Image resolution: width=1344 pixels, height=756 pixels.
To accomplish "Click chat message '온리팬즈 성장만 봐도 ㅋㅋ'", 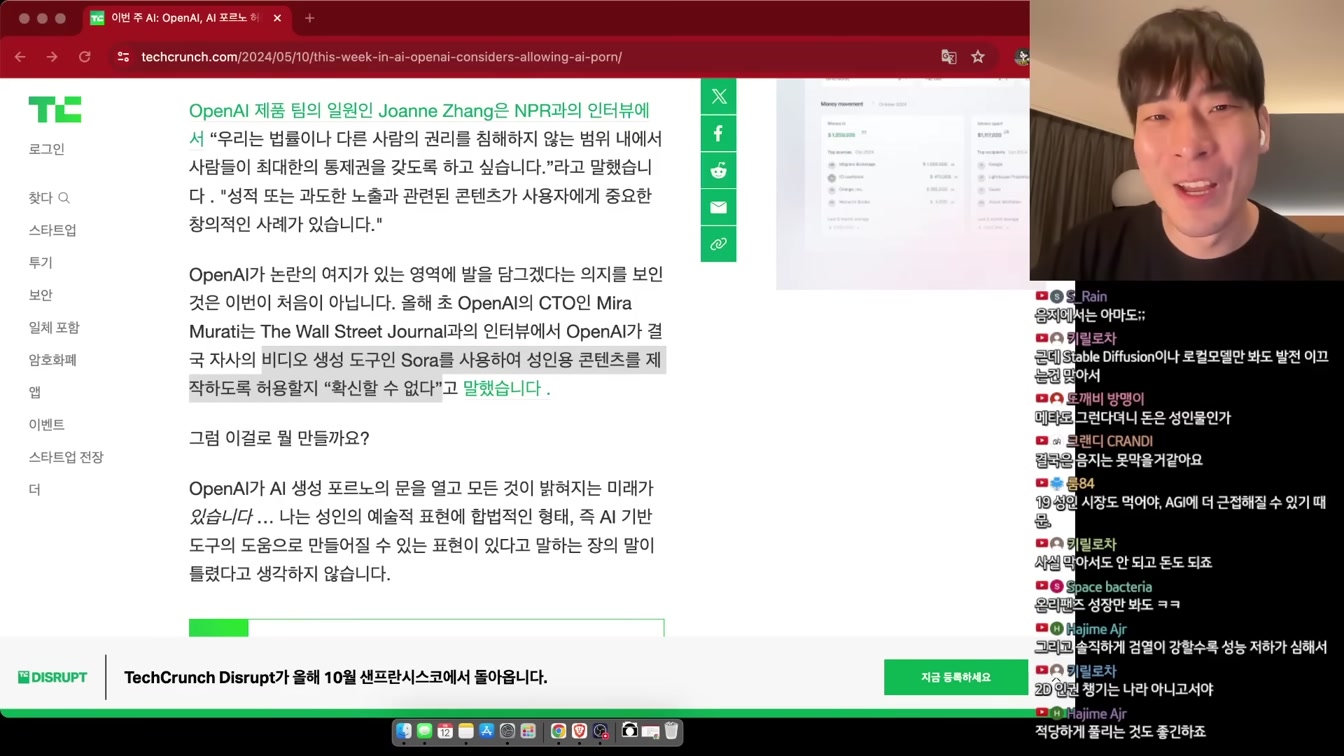I will click(x=1107, y=605).
